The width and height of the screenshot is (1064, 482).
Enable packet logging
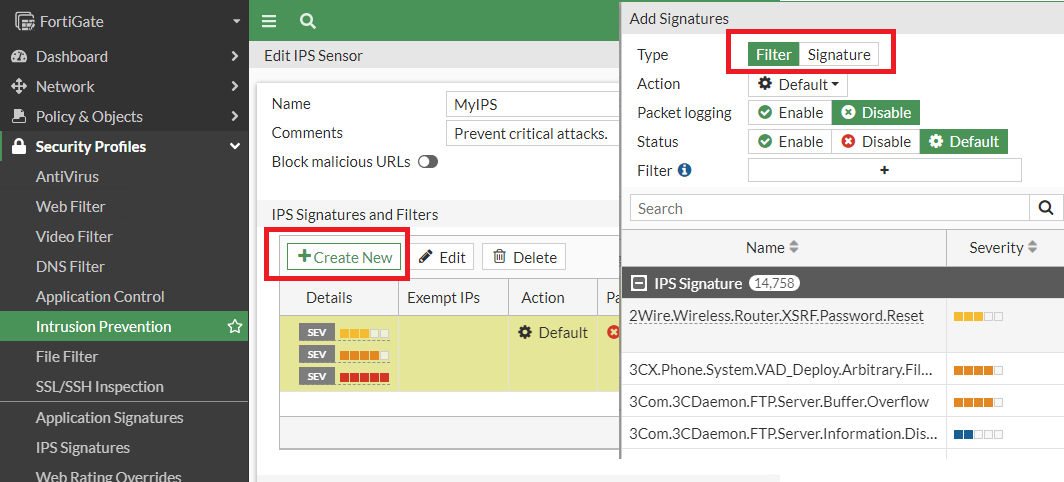pos(791,113)
